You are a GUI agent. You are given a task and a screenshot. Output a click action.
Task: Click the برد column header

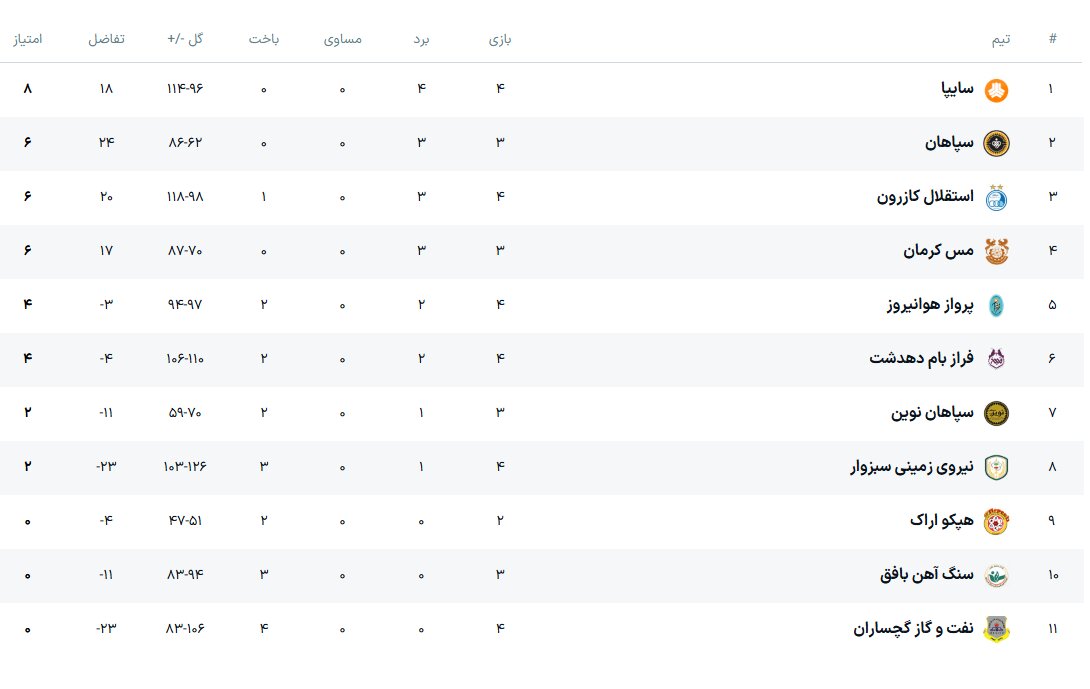click(422, 39)
